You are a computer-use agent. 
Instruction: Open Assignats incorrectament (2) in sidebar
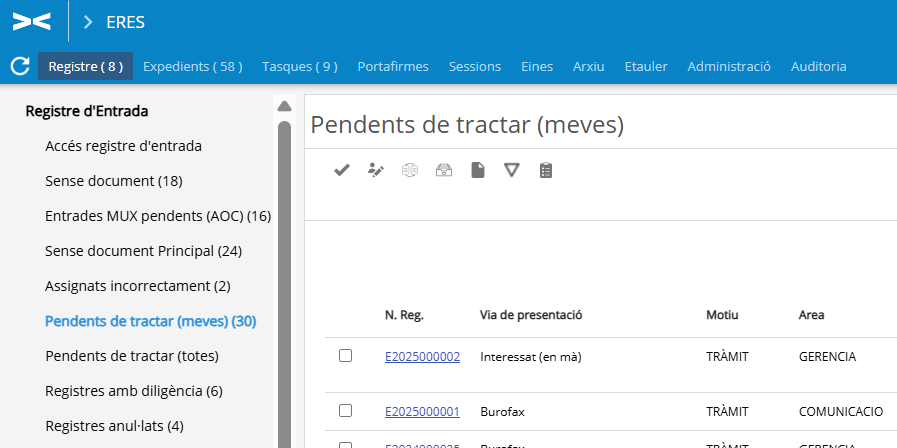138,286
